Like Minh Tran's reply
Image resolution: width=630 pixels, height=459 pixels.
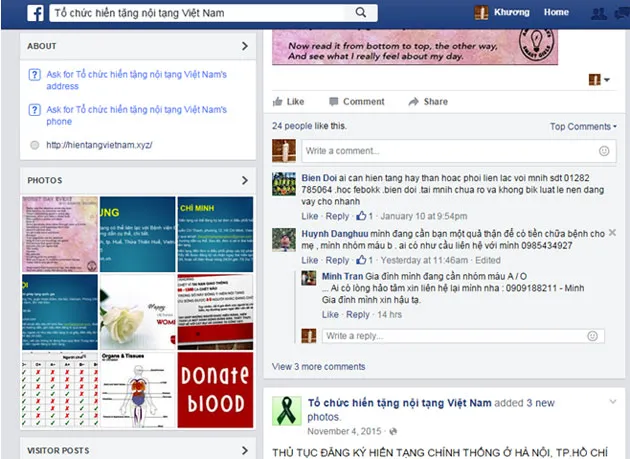(x=330, y=315)
